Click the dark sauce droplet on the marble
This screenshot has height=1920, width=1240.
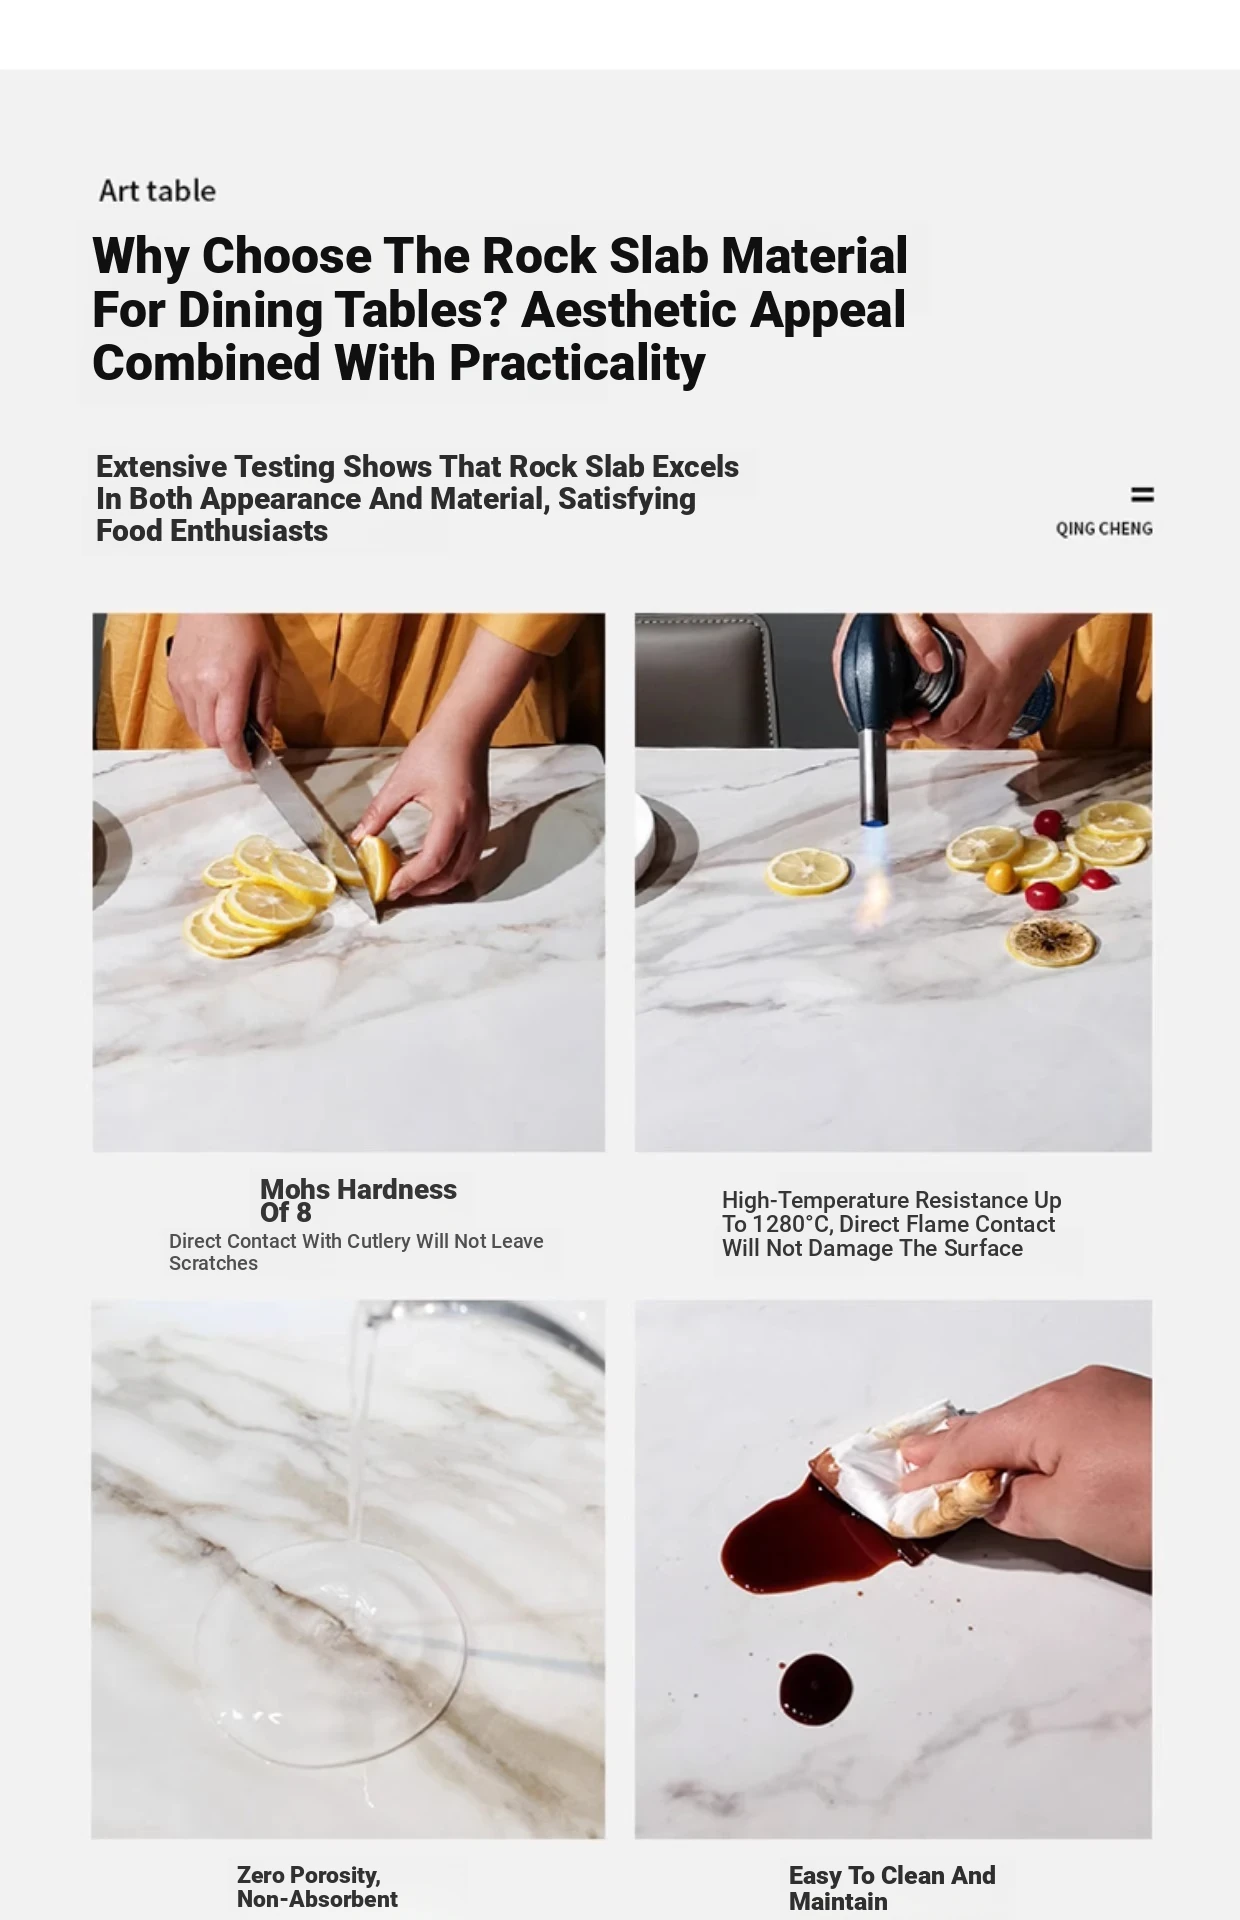point(815,1689)
